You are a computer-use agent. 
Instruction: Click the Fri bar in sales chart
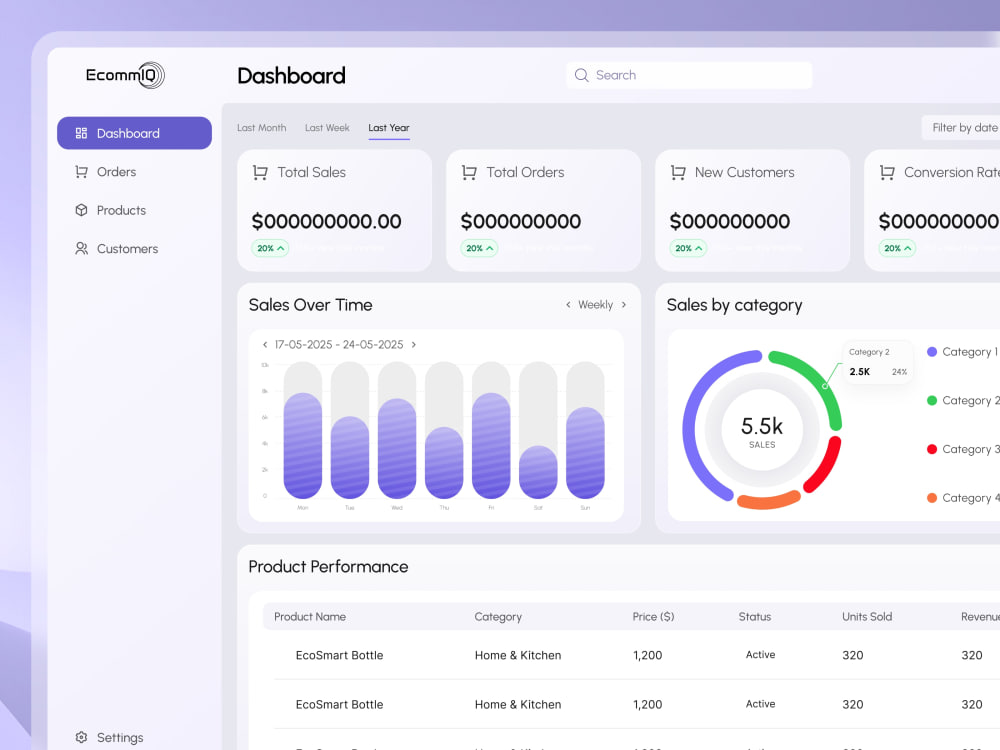(491, 445)
